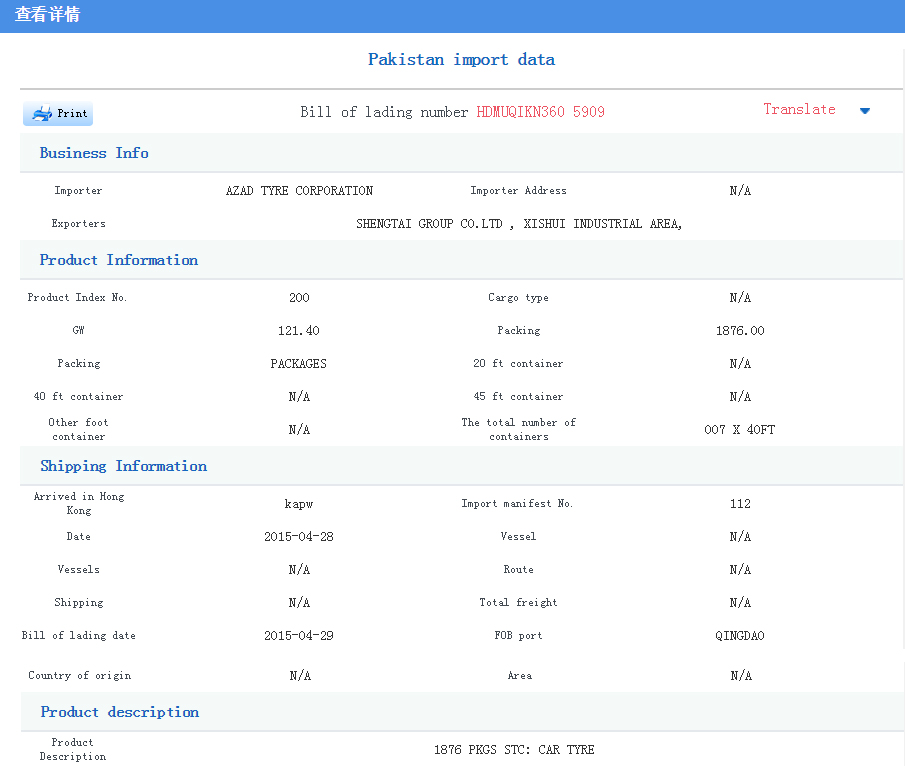905x783 pixels.
Task: Select Import manifest No. value 112
Action: pyautogui.click(x=740, y=504)
